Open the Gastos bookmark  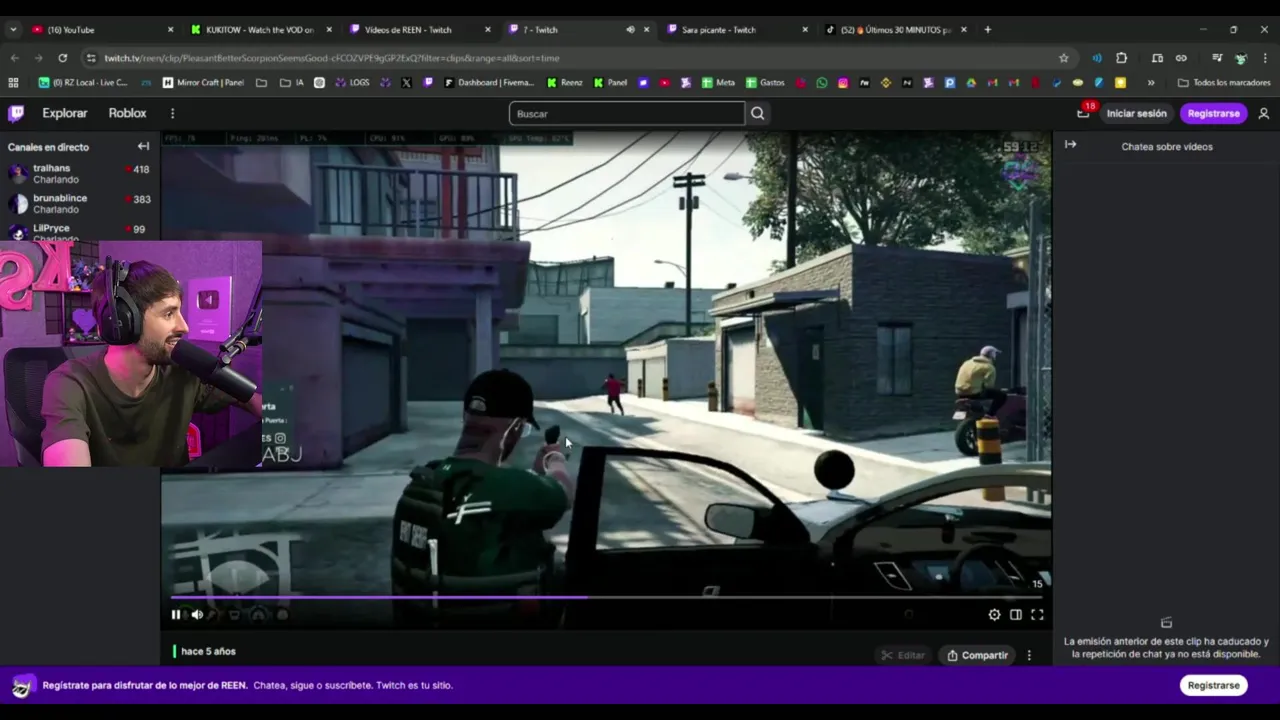pyautogui.click(x=765, y=83)
